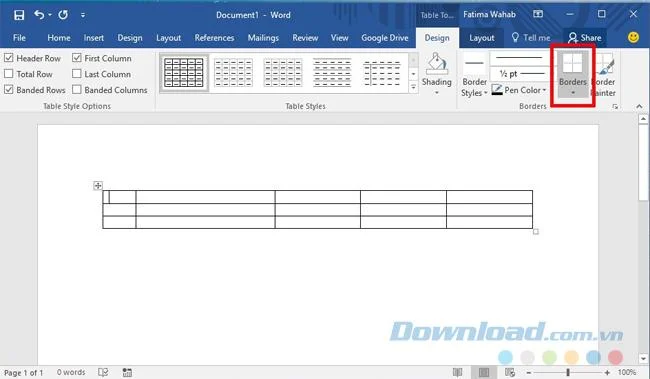Apply the second table style thumbnail

[x=233, y=73]
